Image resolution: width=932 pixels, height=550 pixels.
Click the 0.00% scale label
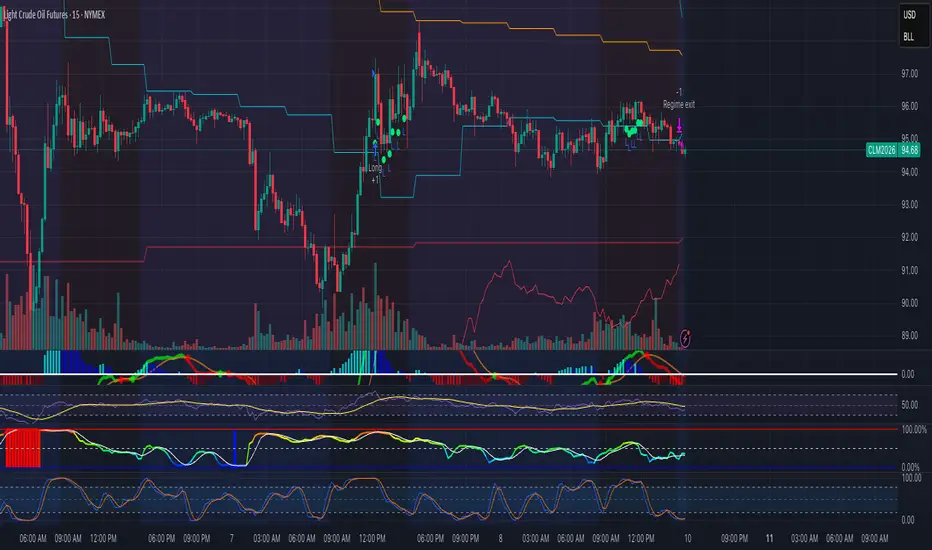pyautogui.click(x=910, y=467)
